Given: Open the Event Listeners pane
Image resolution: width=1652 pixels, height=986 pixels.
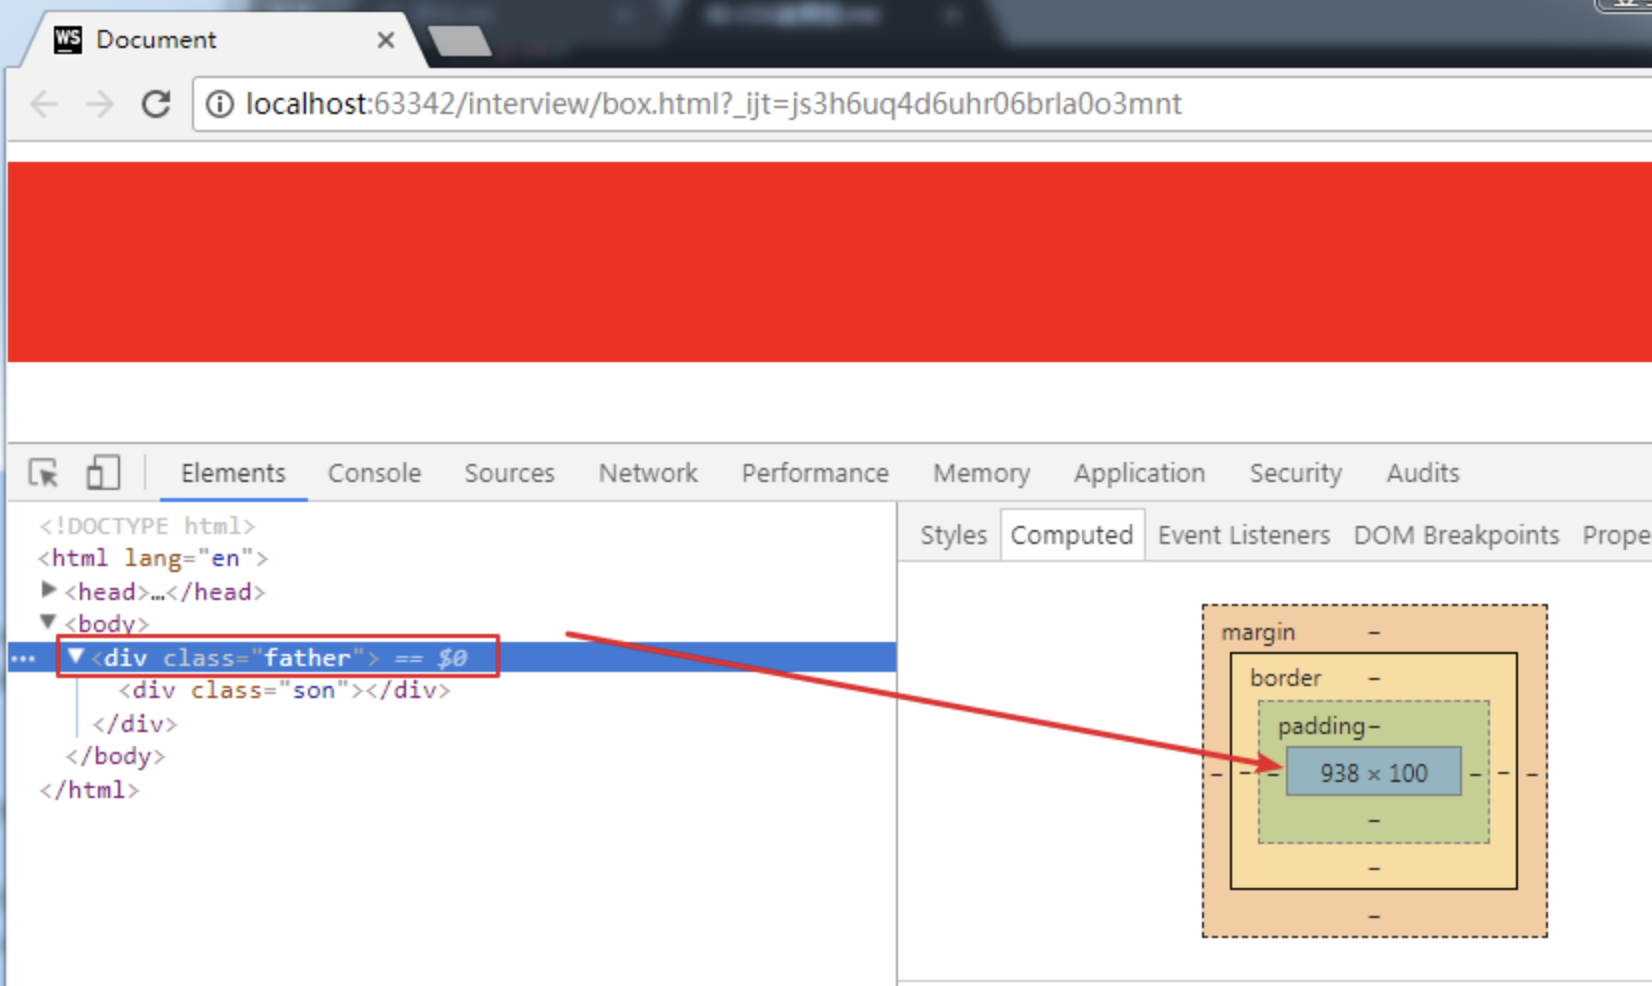Looking at the screenshot, I should coord(1243,535).
